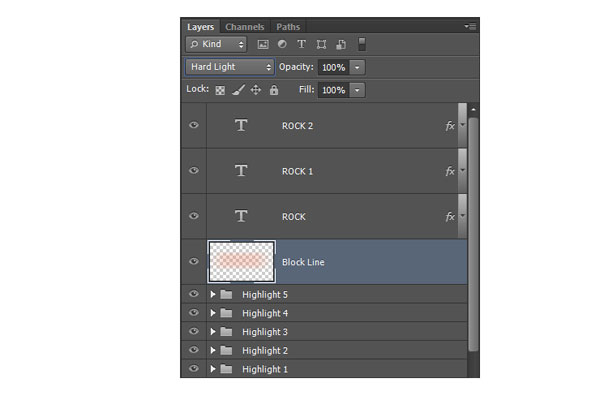
Task: Lock image pixels brush icon
Action: click(x=238, y=90)
